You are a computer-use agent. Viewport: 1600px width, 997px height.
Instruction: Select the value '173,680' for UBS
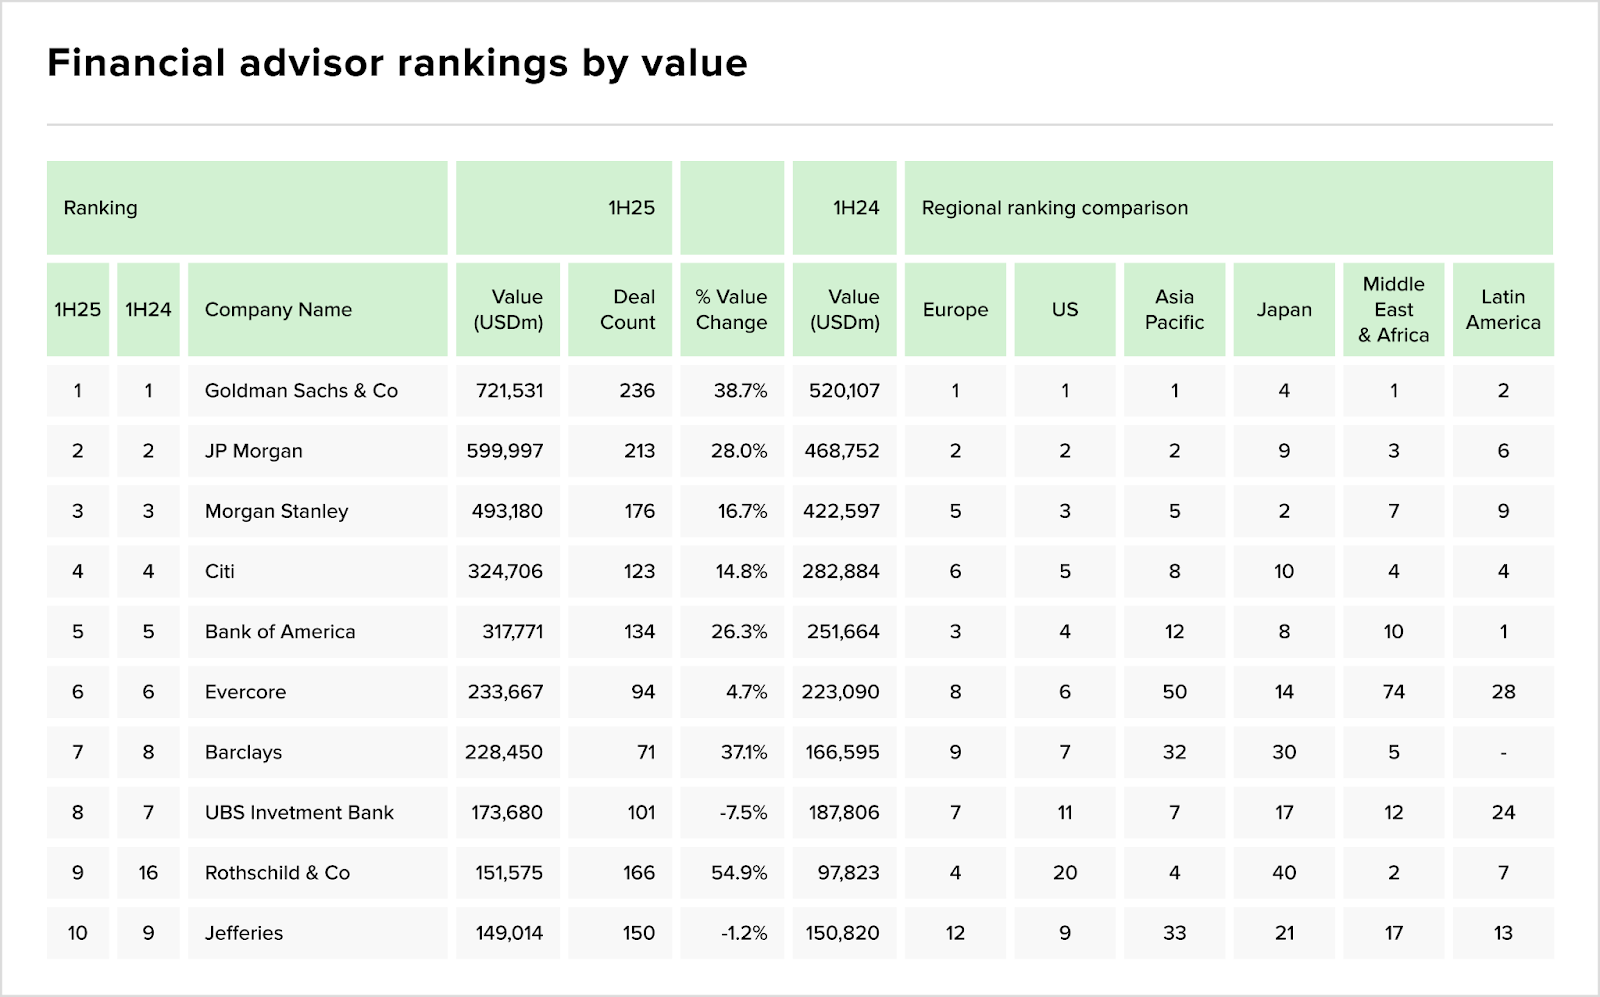508,812
